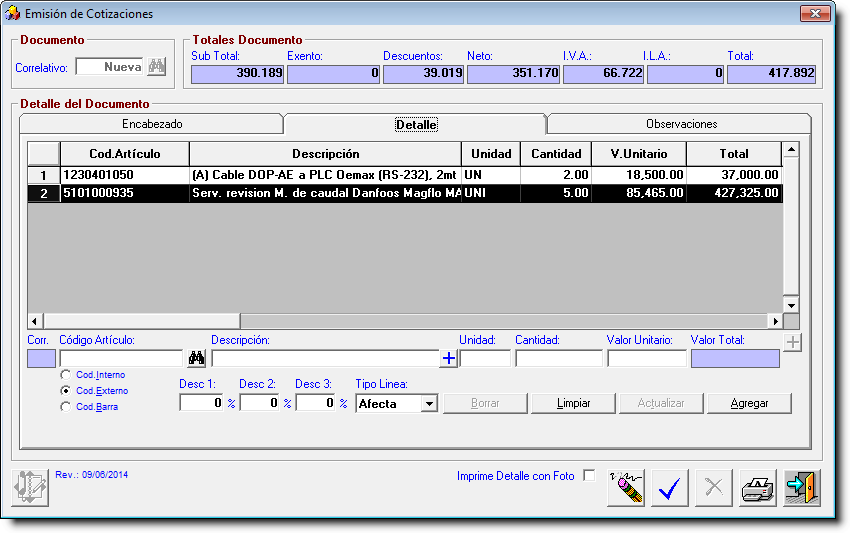Click the Serv. revision M. de caudal cell
The image size is (850, 533).
pyautogui.click(x=325, y=193)
